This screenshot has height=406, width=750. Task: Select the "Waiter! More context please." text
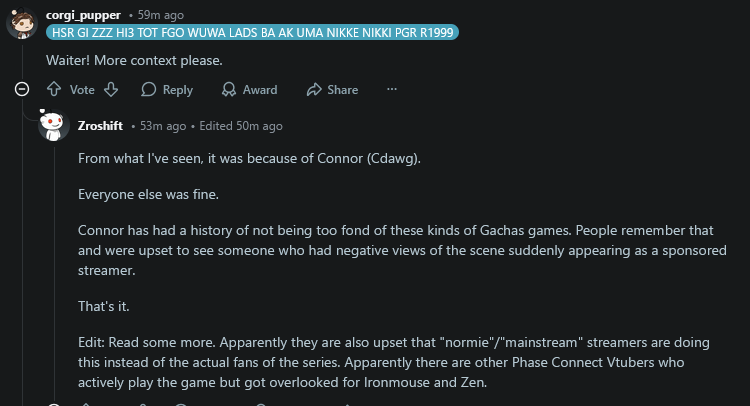point(134,60)
